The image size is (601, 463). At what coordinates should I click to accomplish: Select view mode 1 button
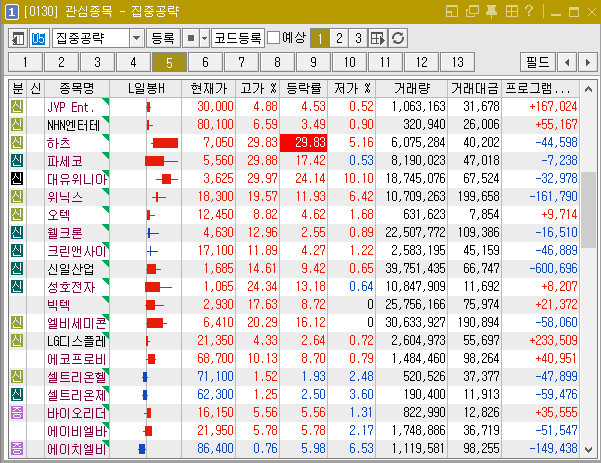pos(320,38)
